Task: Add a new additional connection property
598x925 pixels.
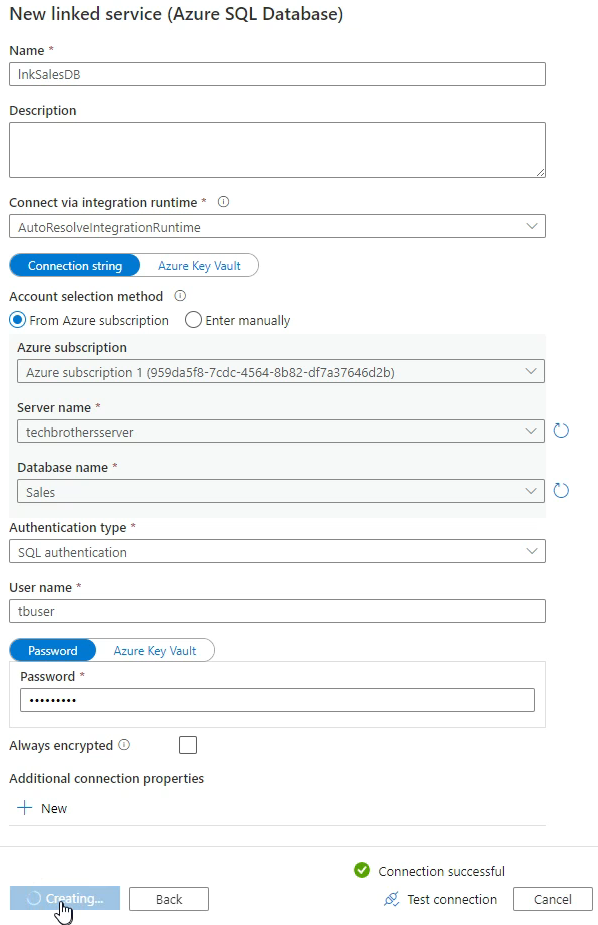Action: (x=42, y=808)
